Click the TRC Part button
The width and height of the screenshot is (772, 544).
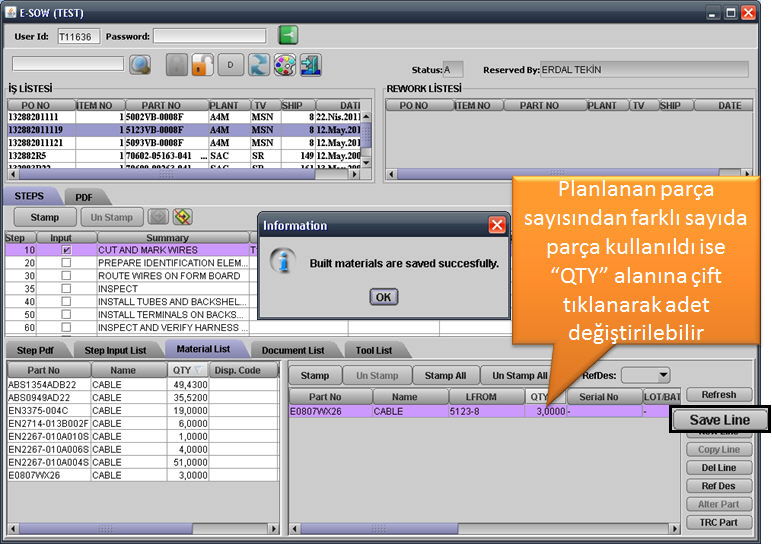tap(719, 522)
